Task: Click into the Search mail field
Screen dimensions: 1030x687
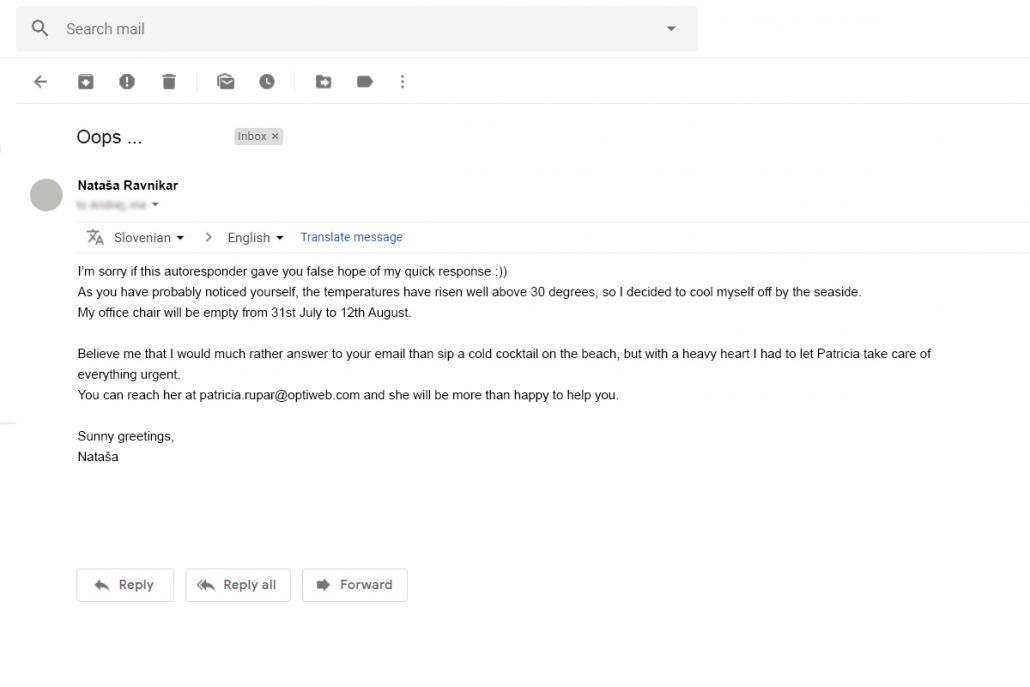Action: click(x=350, y=28)
